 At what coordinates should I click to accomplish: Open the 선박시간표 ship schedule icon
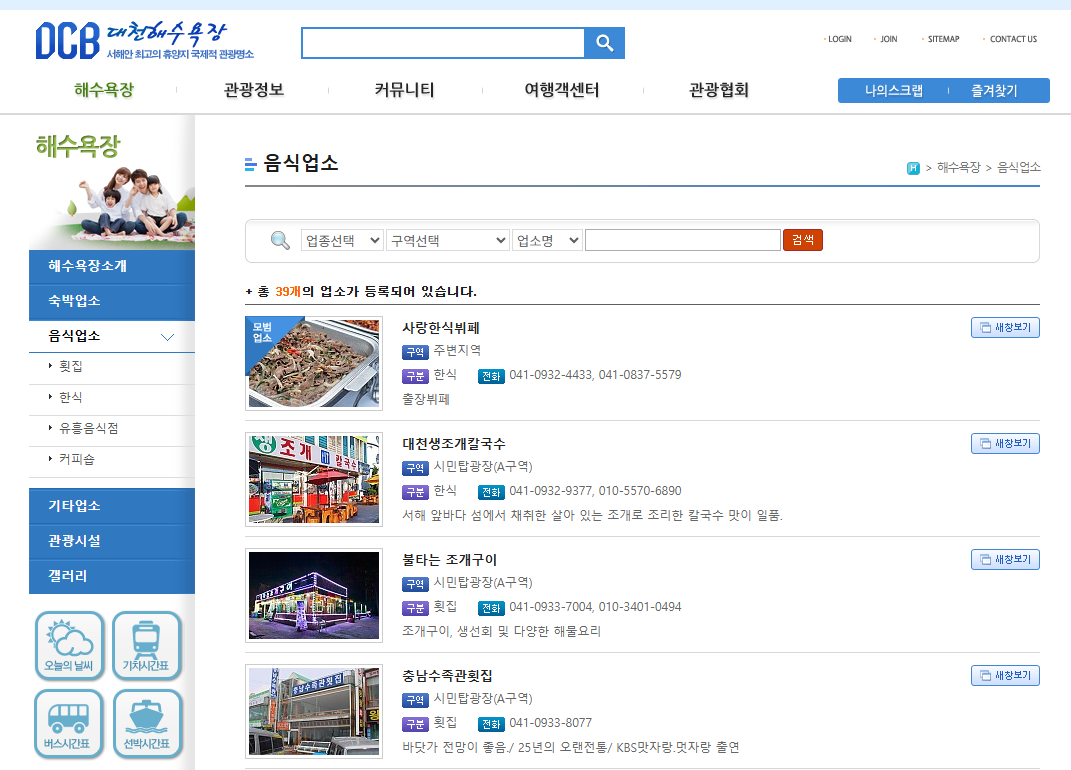pyautogui.click(x=148, y=722)
